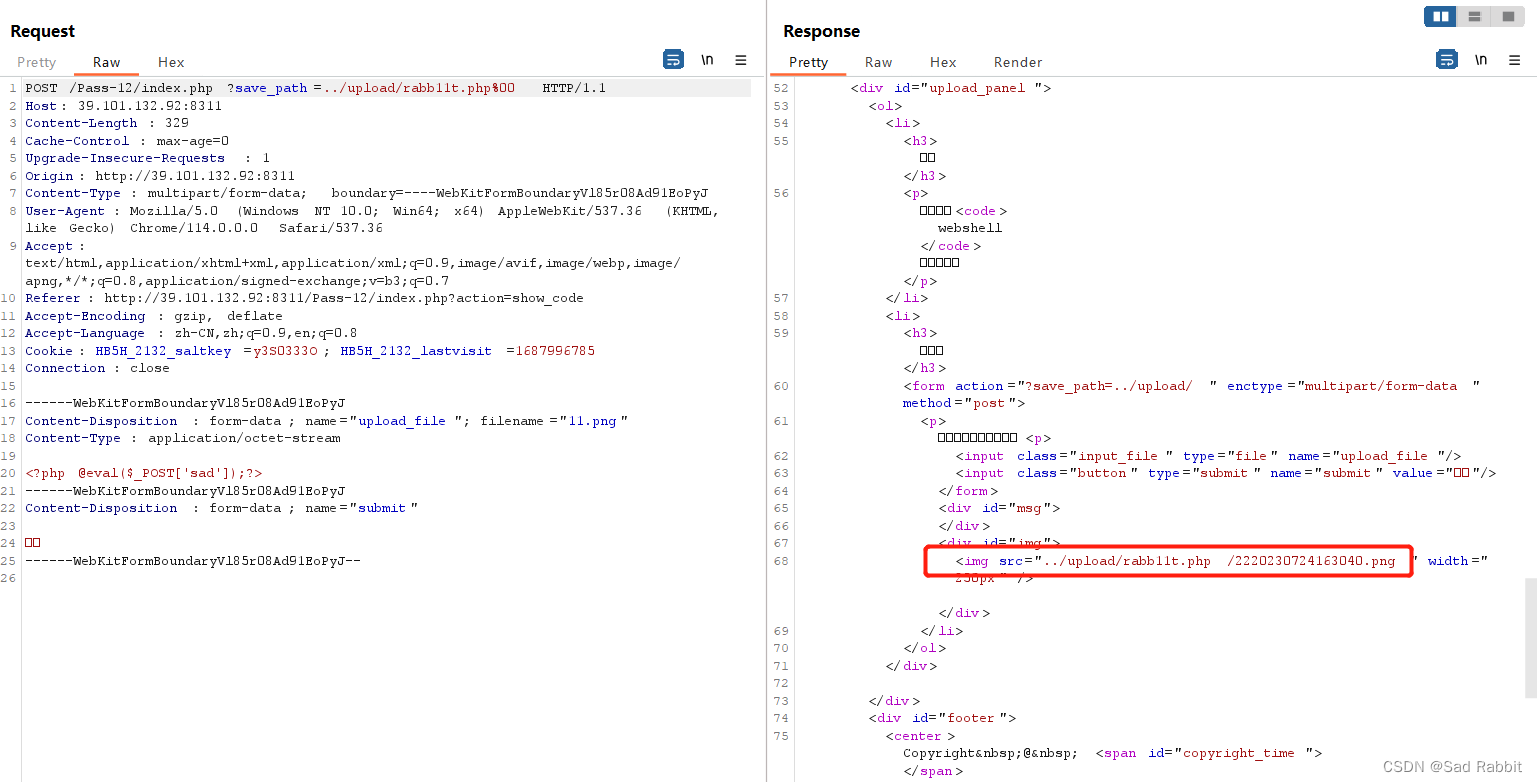Image resolution: width=1537 pixels, height=782 pixels.
Task: Click the save_path parameter name in request line
Action: coord(271,88)
